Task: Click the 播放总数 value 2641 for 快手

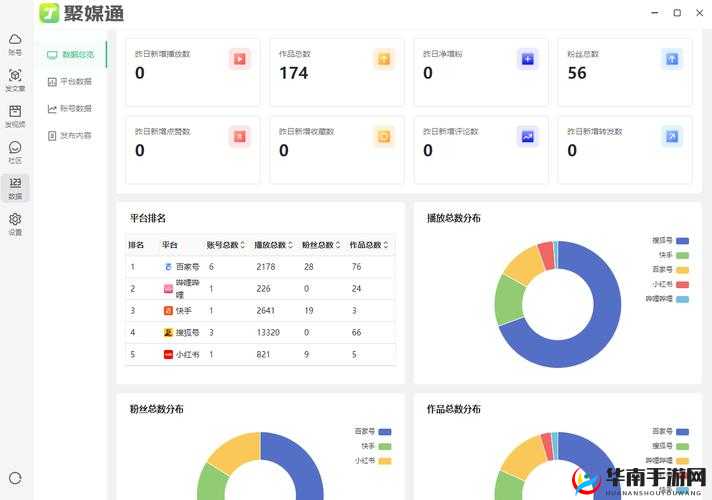Action: (x=266, y=311)
